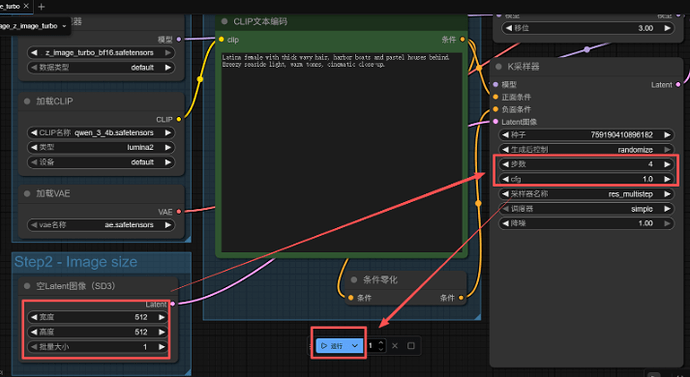
Task: Increase 批量大小 with the right arrow
Action: click(161, 347)
